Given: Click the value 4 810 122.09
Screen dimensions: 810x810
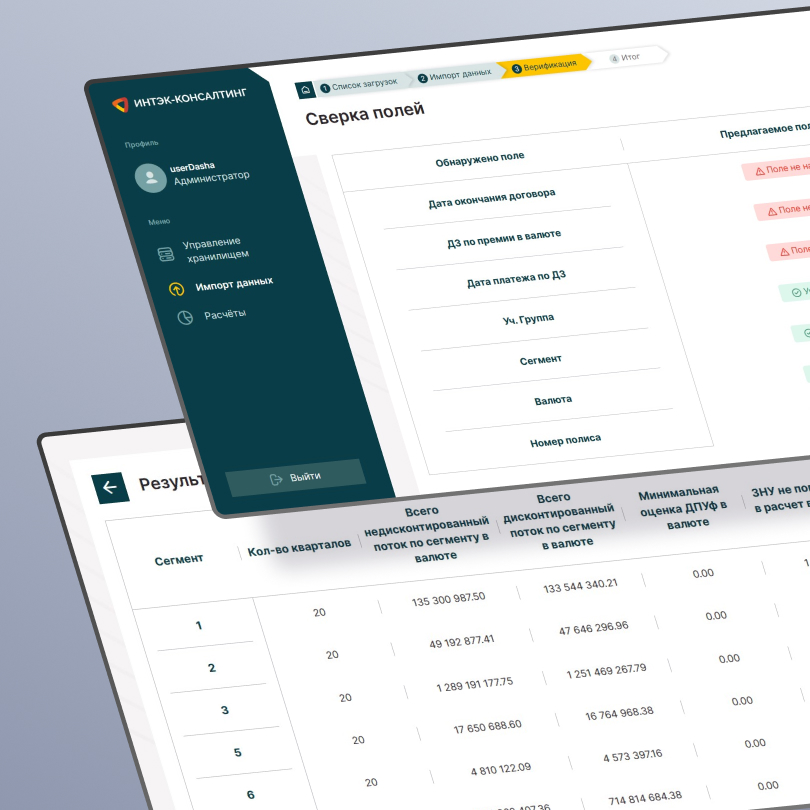Looking at the screenshot, I should (501, 770).
